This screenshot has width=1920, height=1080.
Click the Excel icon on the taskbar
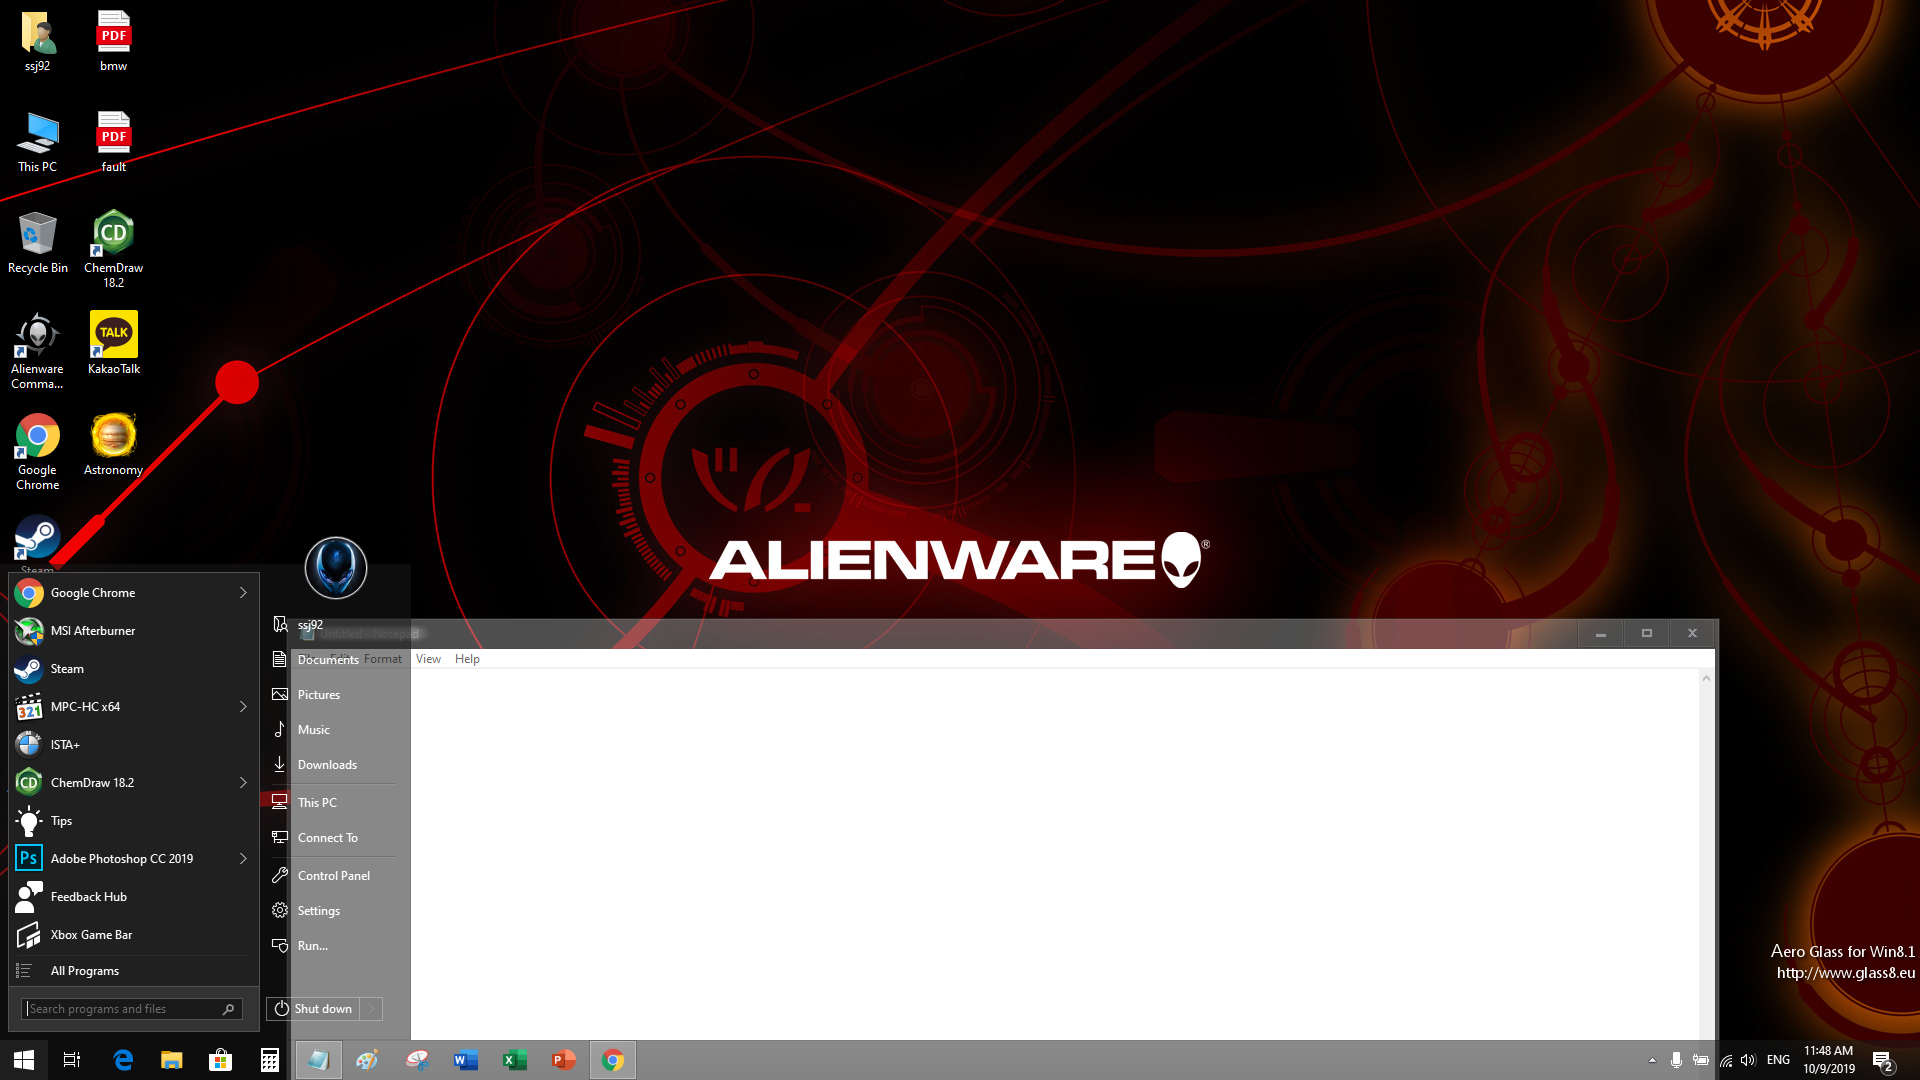pos(515,1060)
